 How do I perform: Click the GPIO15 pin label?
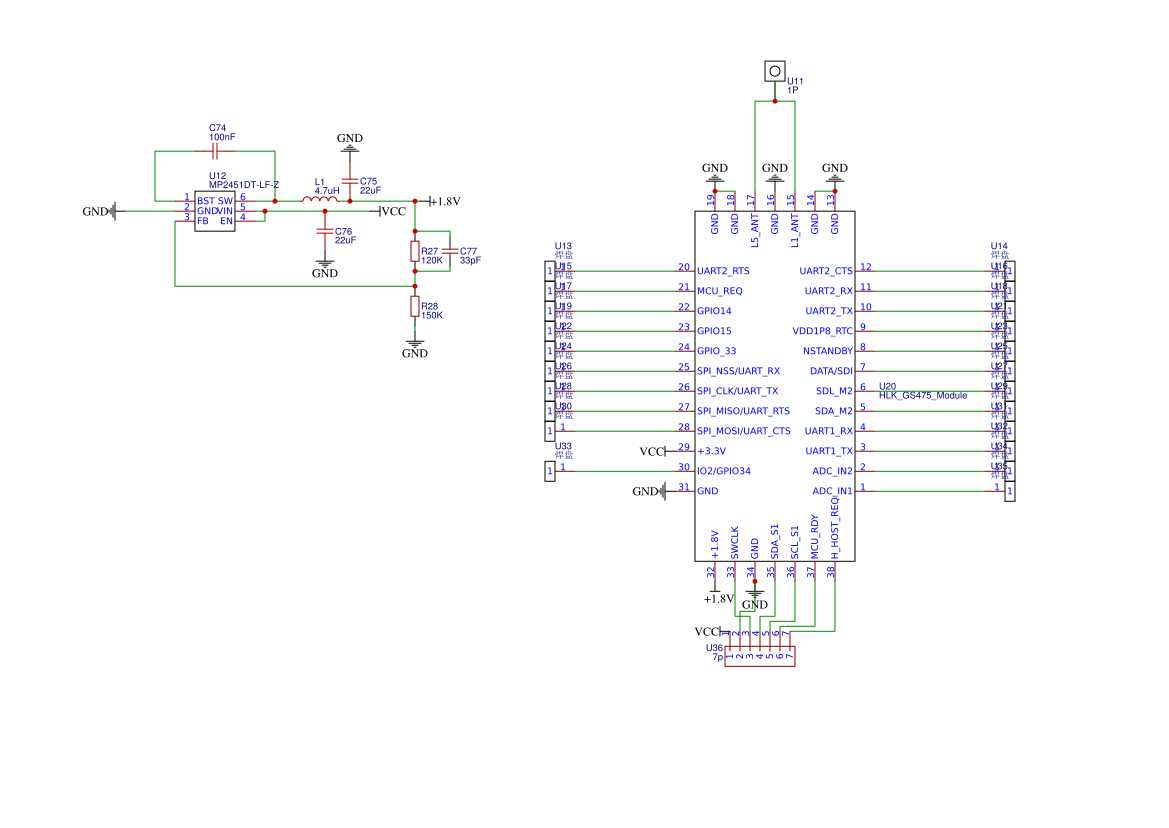pos(714,331)
